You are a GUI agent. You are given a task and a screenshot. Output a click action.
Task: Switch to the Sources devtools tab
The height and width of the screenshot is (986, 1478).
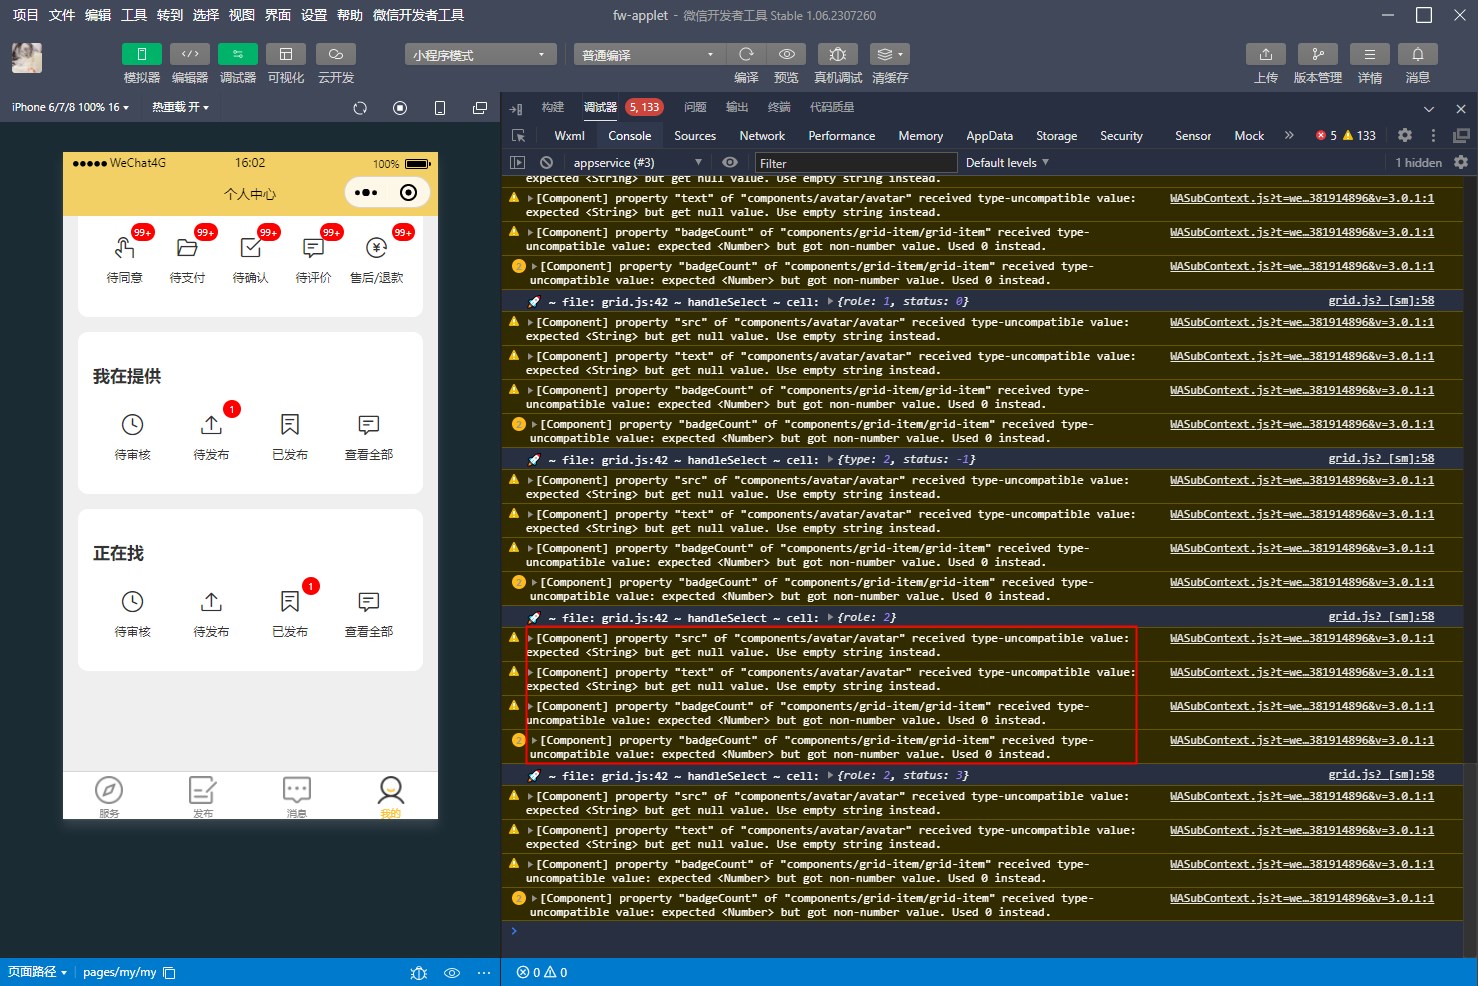point(695,136)
